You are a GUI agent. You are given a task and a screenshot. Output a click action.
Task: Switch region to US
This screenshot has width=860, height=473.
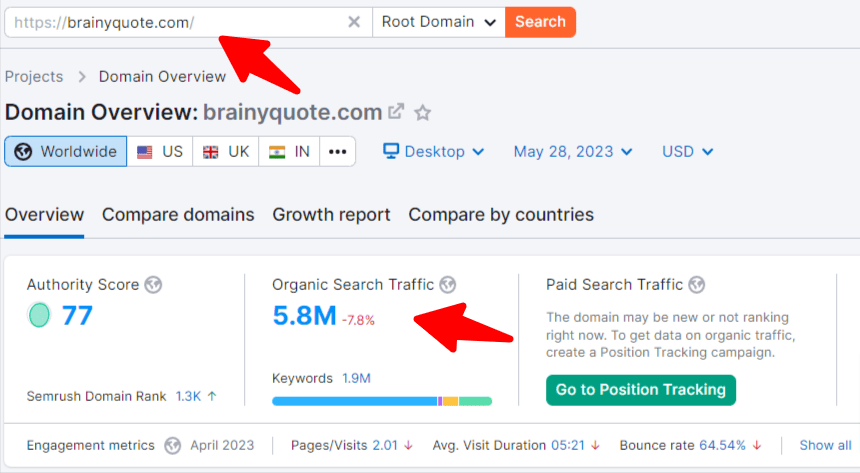pos(160,152)
